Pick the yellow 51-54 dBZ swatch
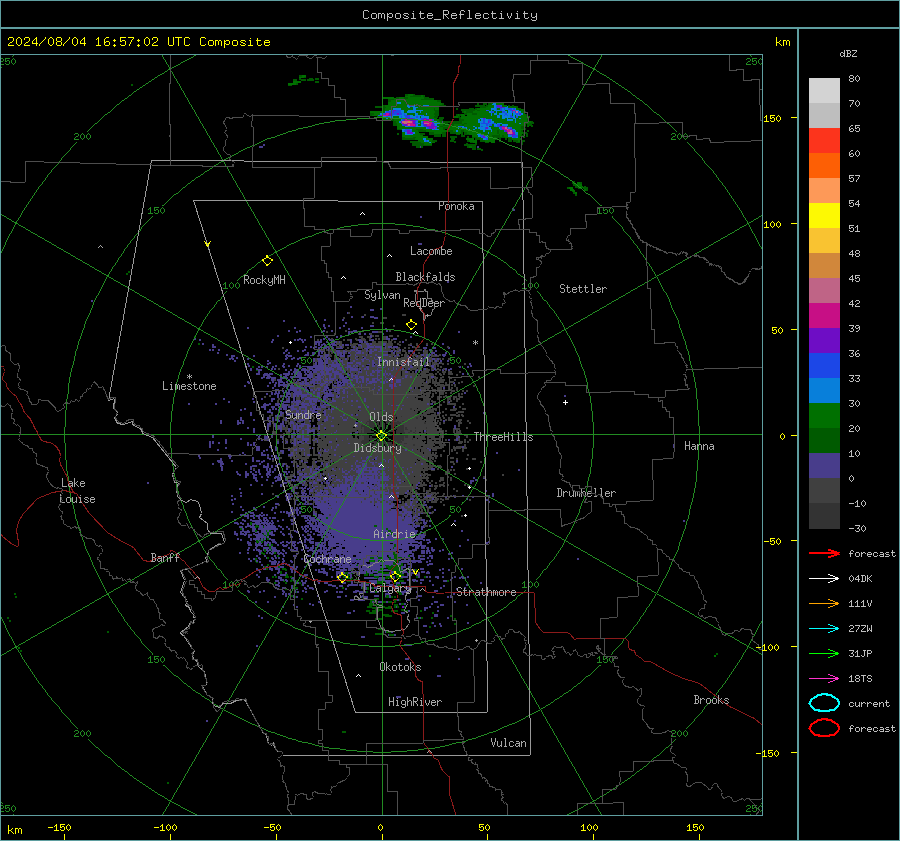The image size is (900, 841). [824, 216]
